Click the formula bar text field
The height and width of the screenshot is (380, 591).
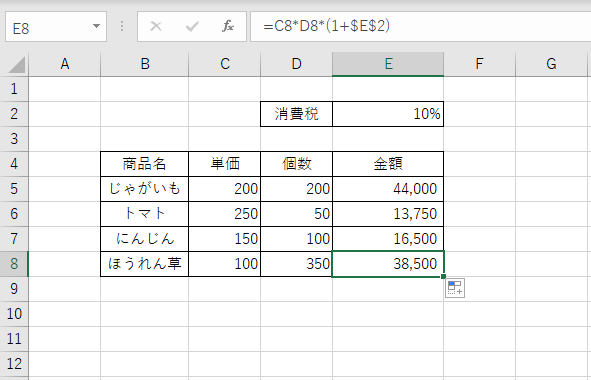click(x=420, y=26)
